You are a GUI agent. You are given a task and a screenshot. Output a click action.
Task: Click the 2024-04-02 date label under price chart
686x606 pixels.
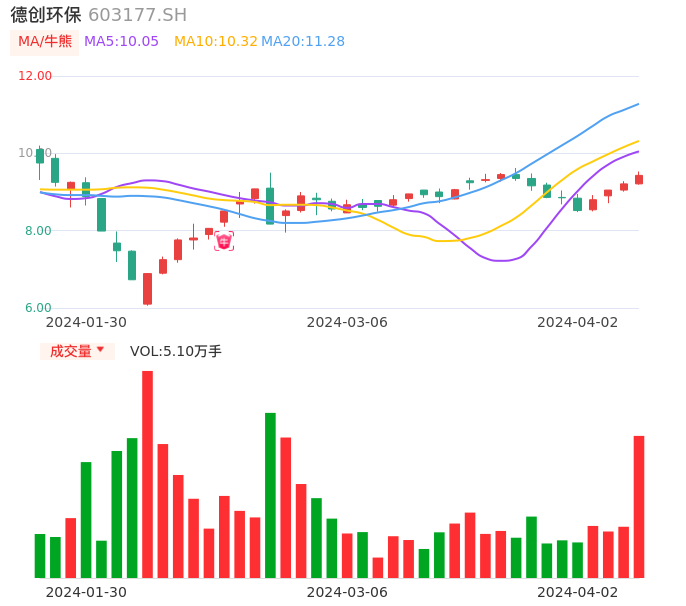point(577,322)
